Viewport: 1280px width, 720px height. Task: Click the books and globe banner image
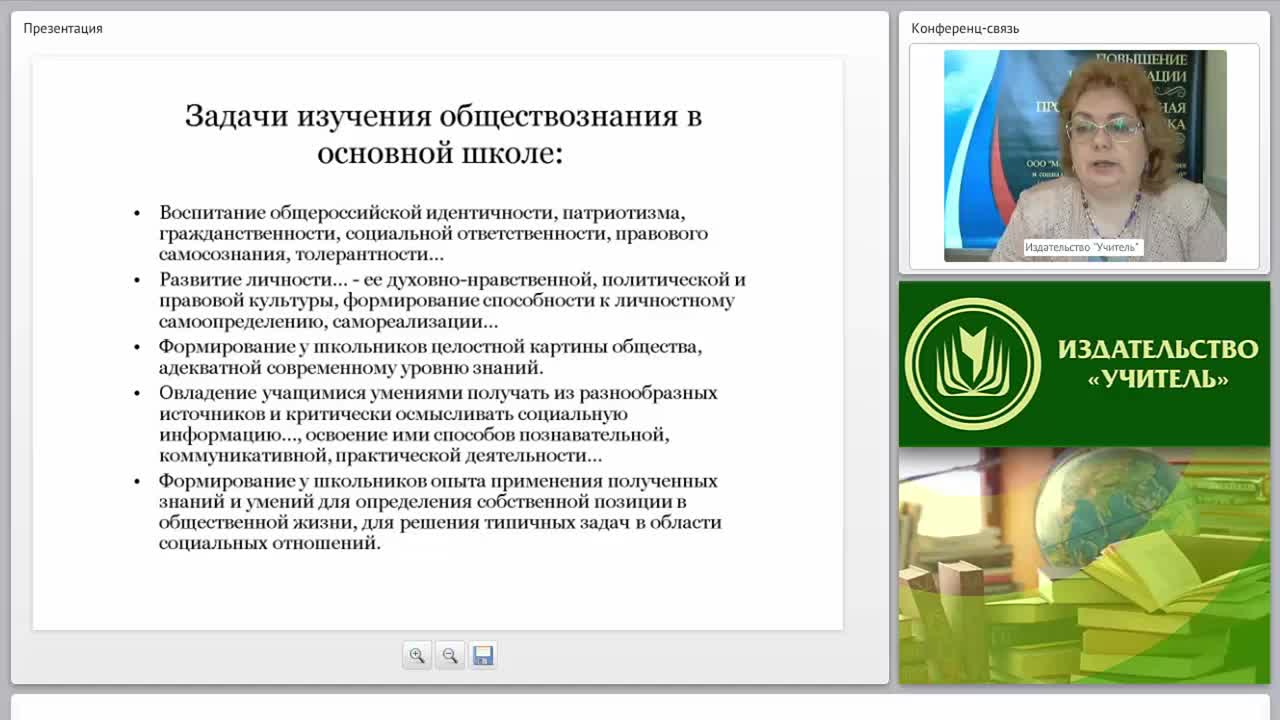[x=1084, y=565]
